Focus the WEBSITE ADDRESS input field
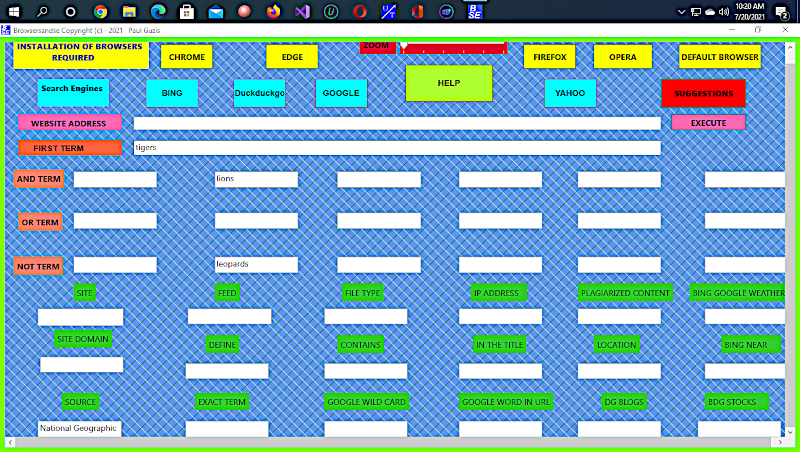This screenshot has height=452, width=800. (397, 123)
